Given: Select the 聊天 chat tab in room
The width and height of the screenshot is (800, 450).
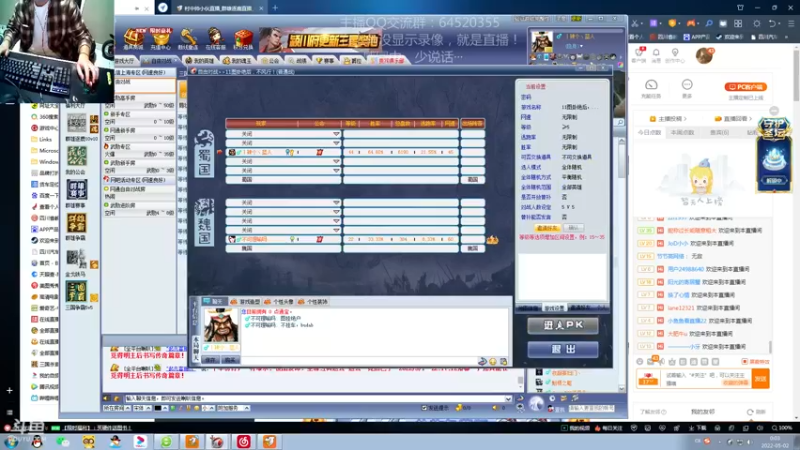Looking at the screenshot, I should [x=213, y=302].
